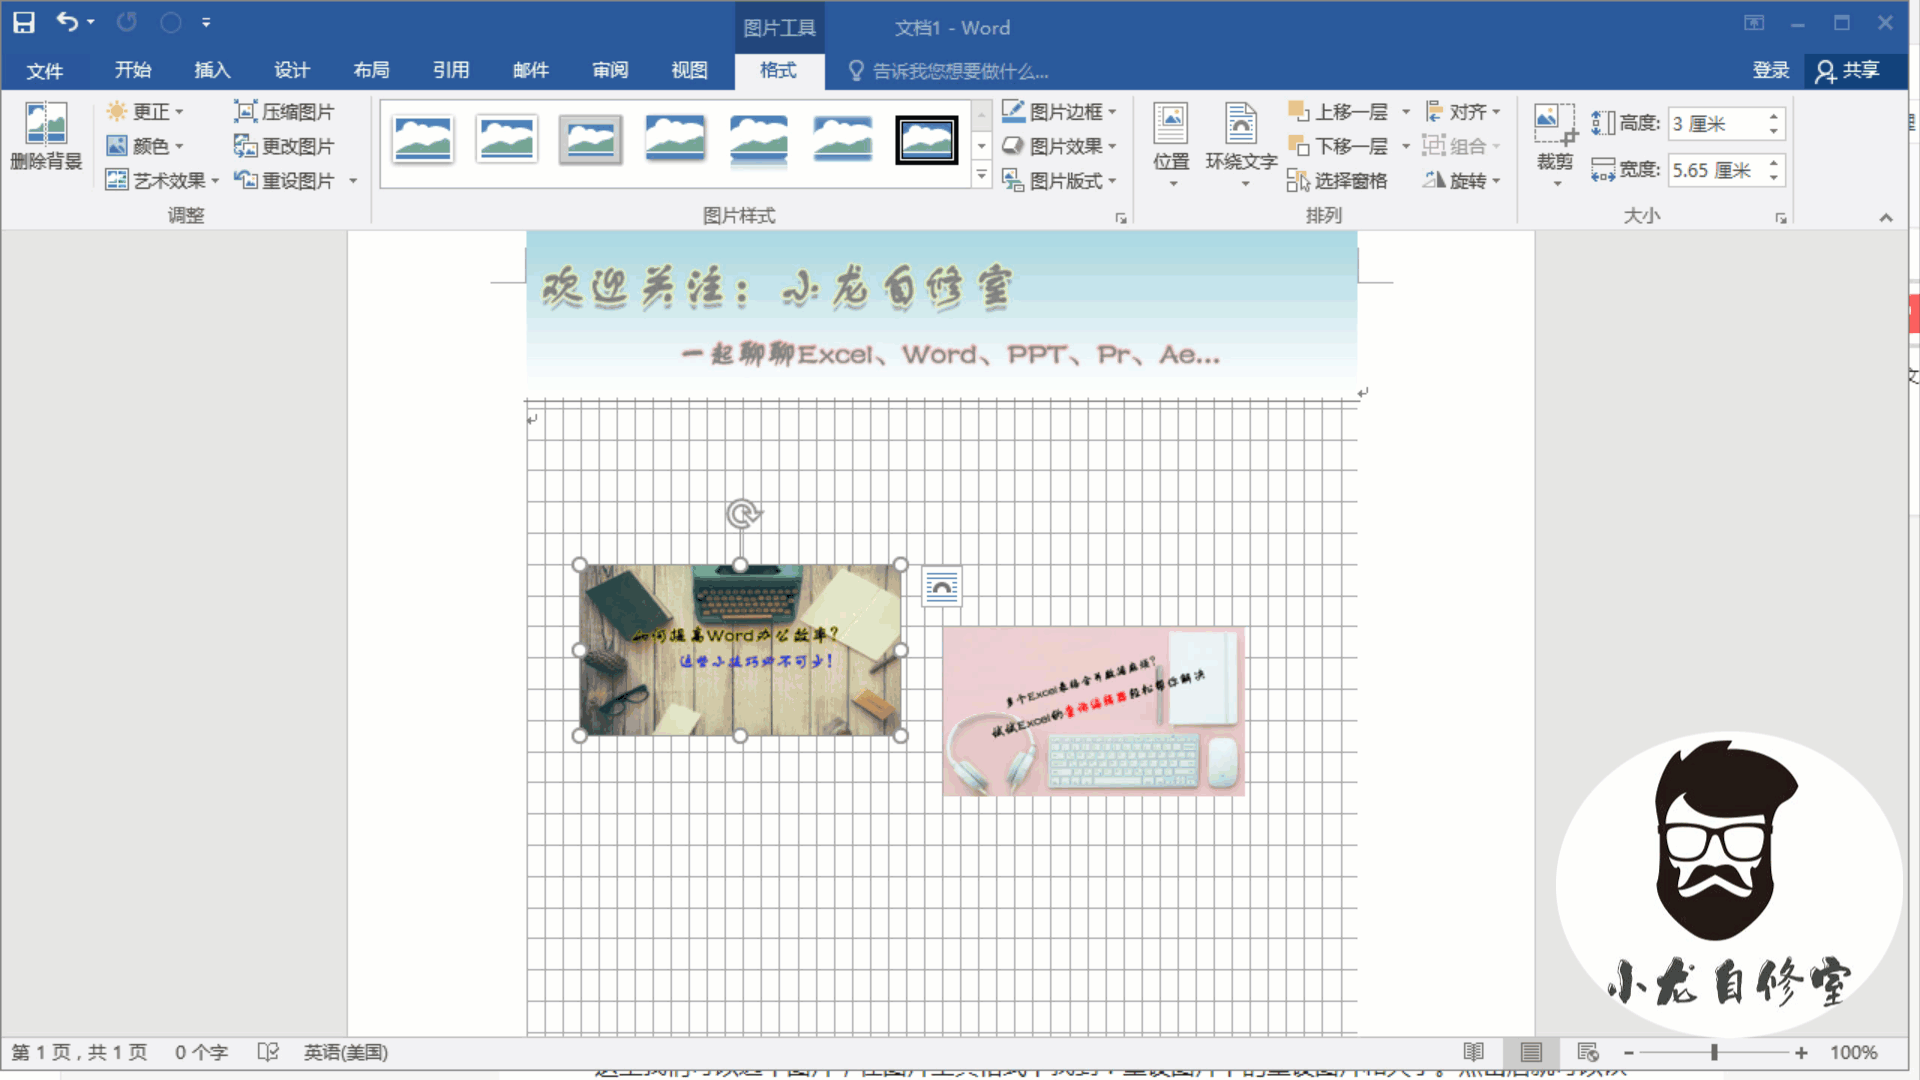
Task: Click the Compress Pictures (压缩图片) icon
Action: (x=246, y=111)
